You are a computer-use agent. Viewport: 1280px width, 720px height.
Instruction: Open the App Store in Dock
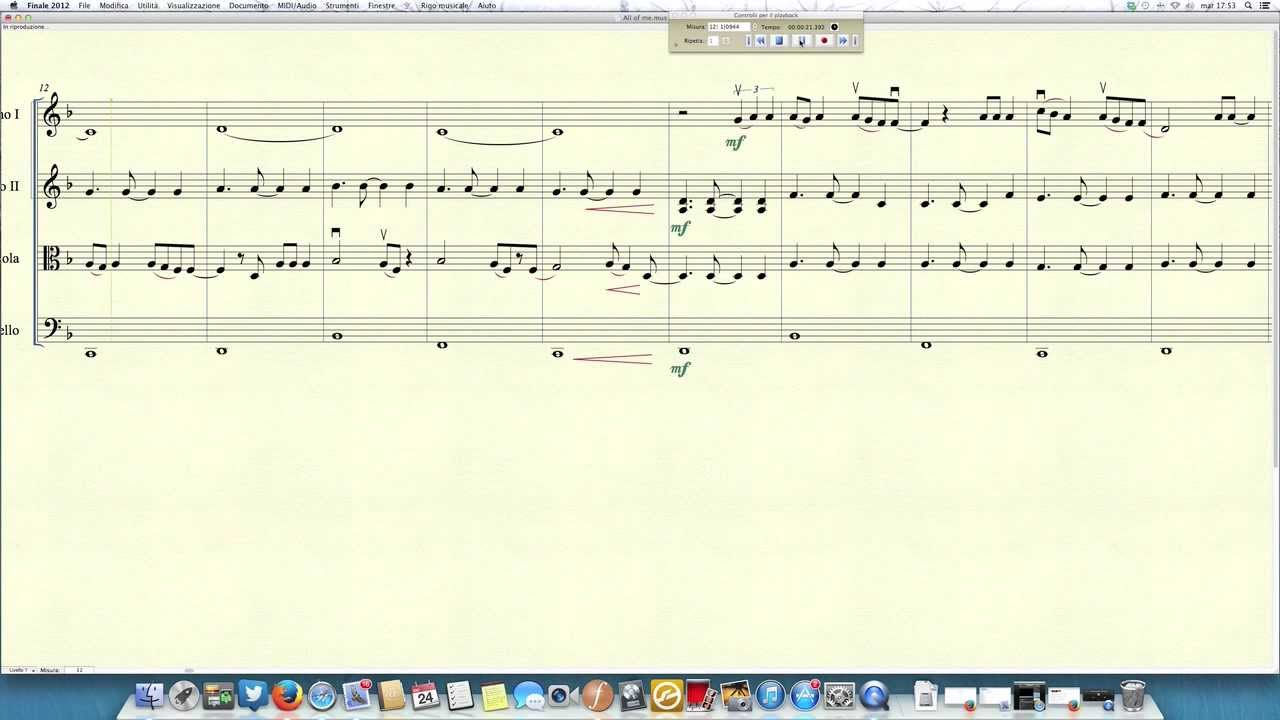coord(805,695)
